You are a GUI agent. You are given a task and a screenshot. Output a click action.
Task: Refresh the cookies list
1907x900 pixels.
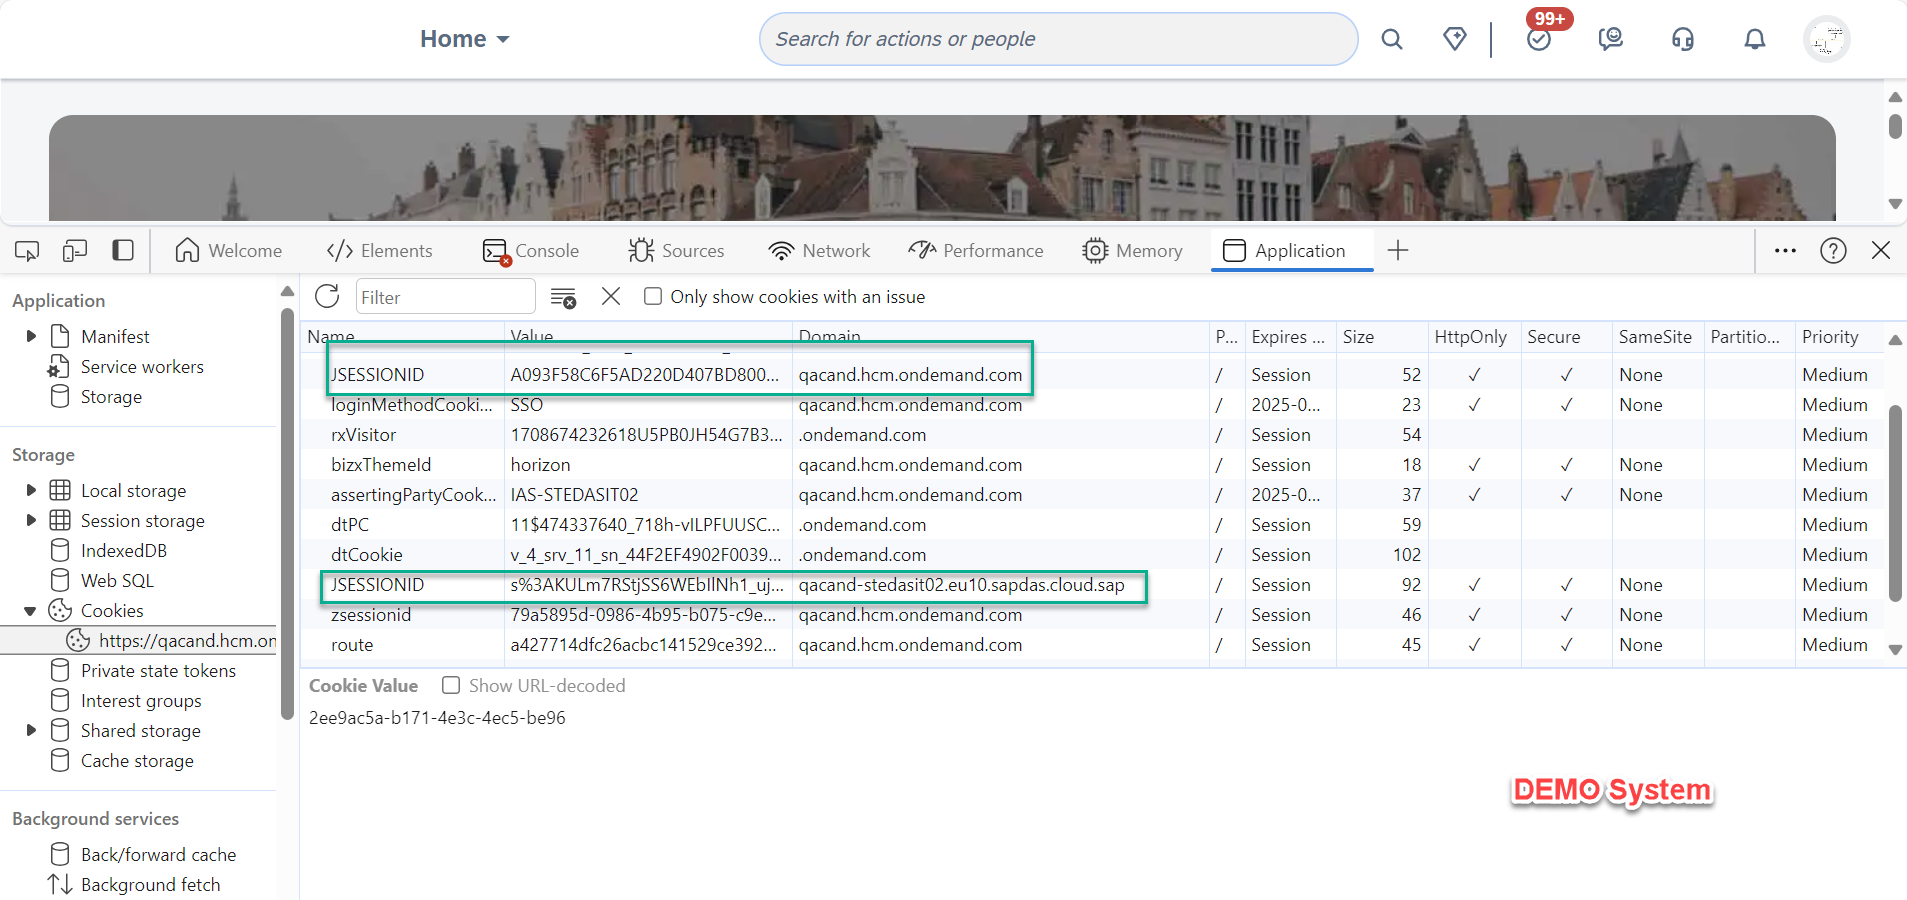pos(327,296)
